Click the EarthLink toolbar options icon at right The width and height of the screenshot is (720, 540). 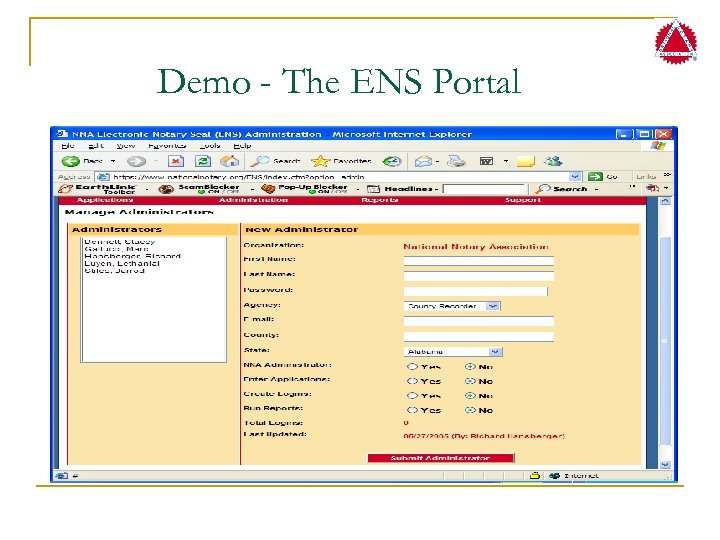pos(652,188)
